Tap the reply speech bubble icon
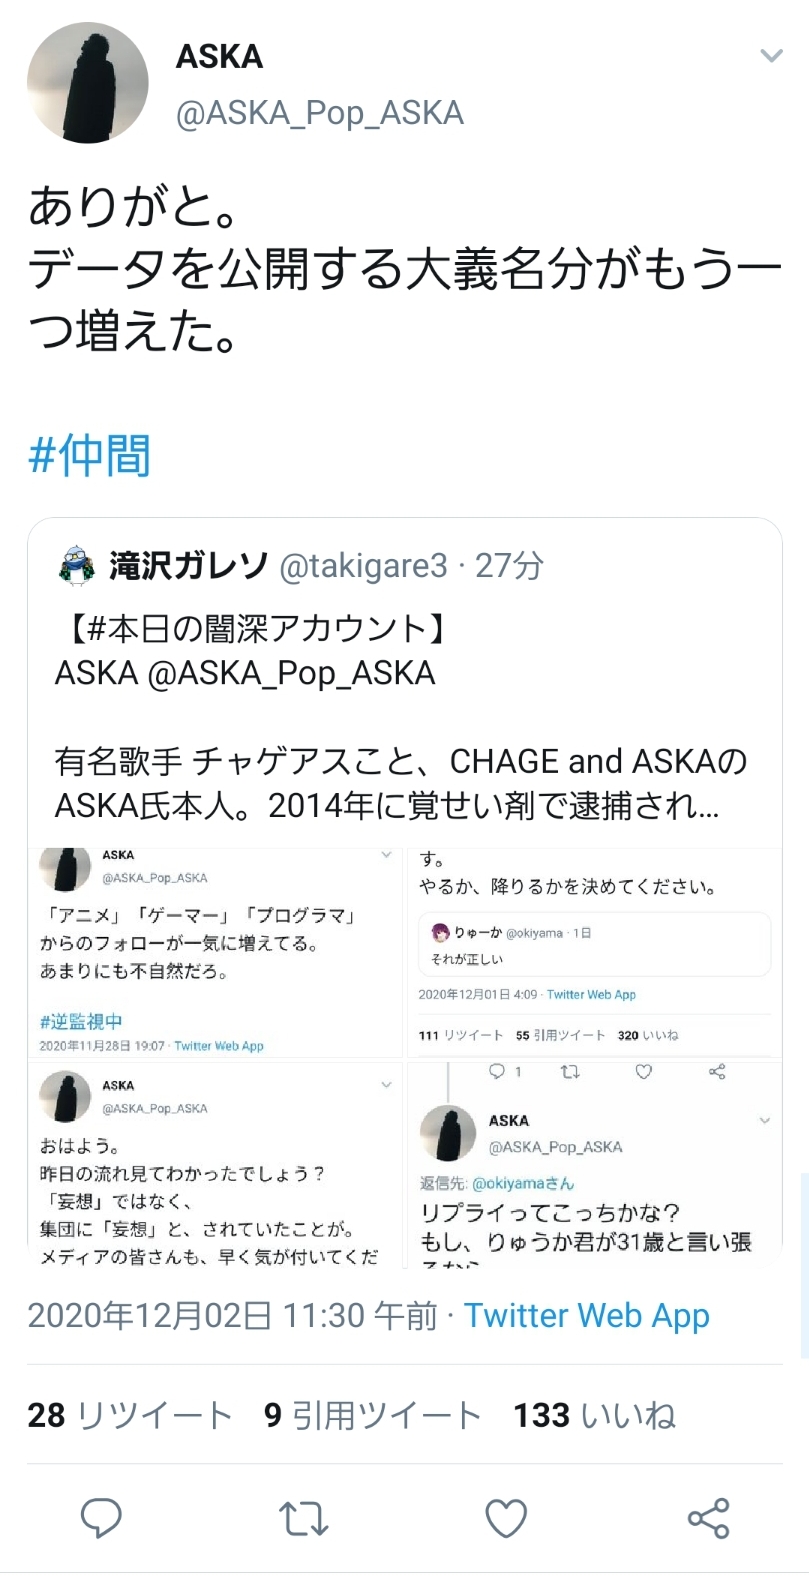 101,1519
